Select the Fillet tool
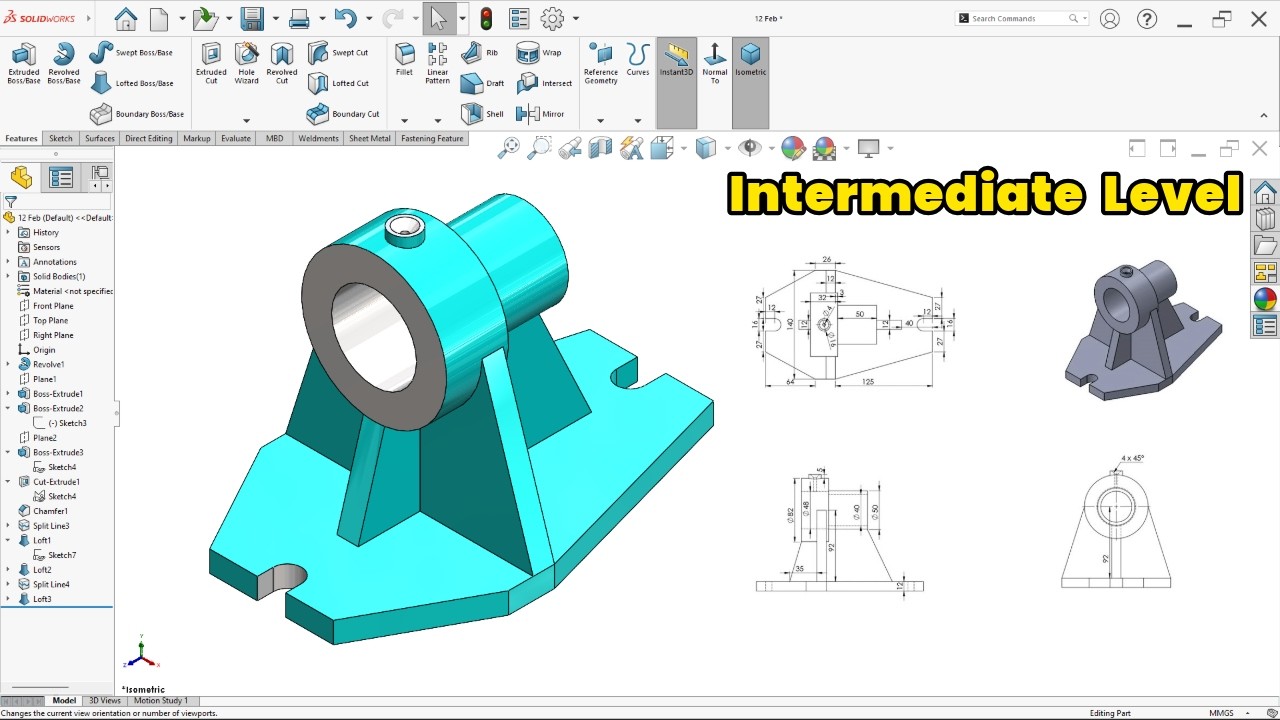1280x720 pixels. (404, 60)
